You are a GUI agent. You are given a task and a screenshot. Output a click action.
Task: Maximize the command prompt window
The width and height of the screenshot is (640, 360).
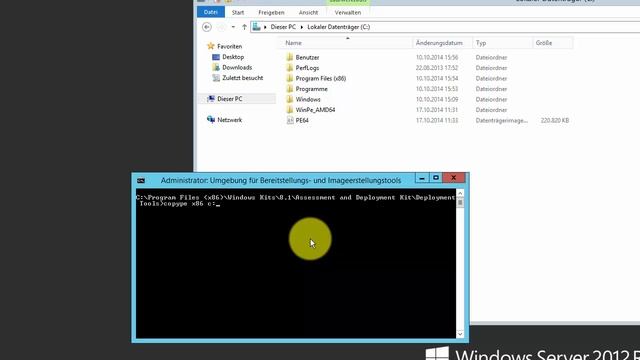(x=436, y=178)
